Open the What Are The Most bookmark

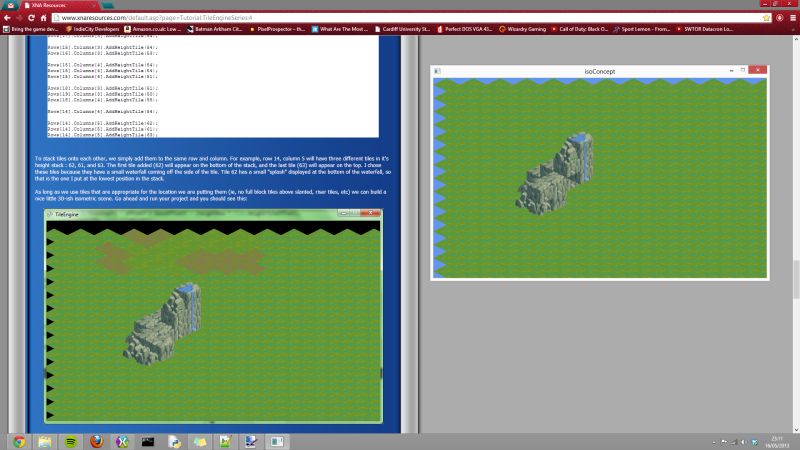[x=340, y=29]
